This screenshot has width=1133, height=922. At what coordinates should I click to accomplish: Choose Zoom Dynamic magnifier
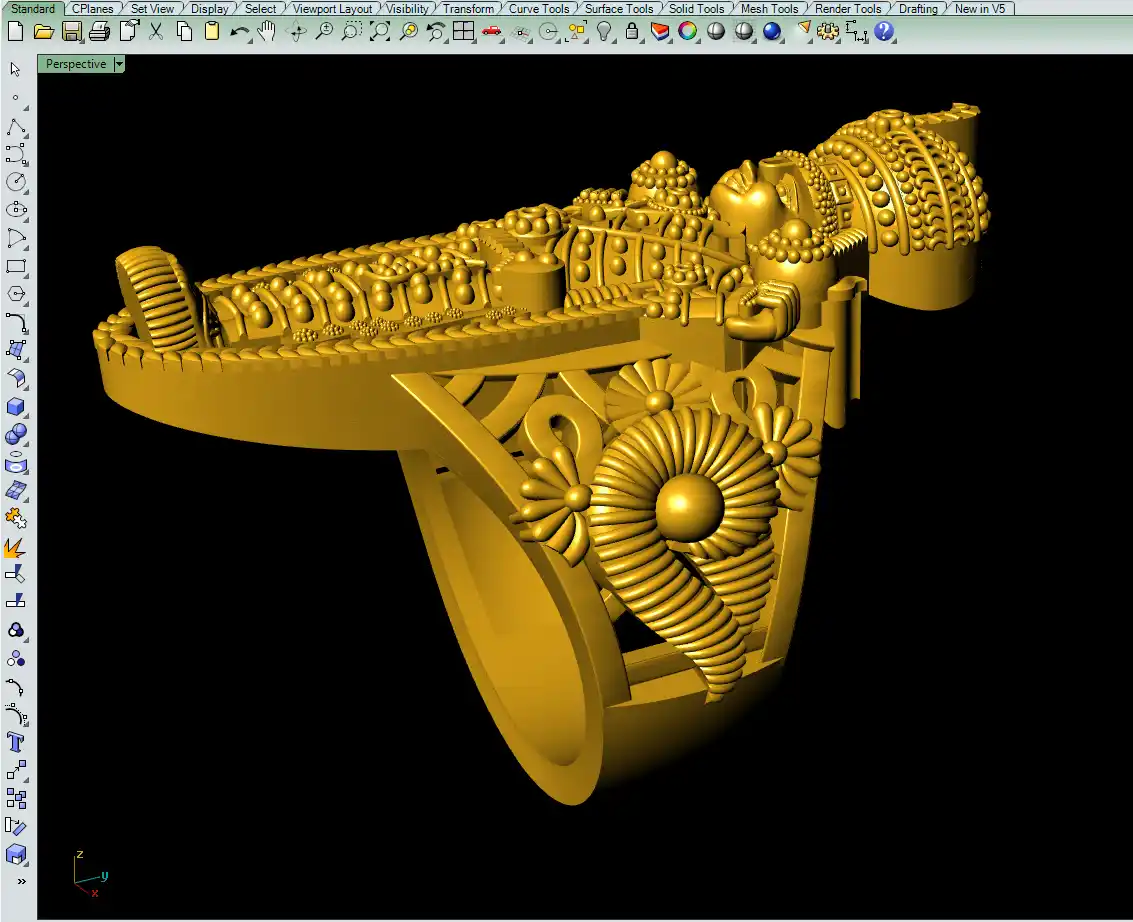[x=324, y=32]
